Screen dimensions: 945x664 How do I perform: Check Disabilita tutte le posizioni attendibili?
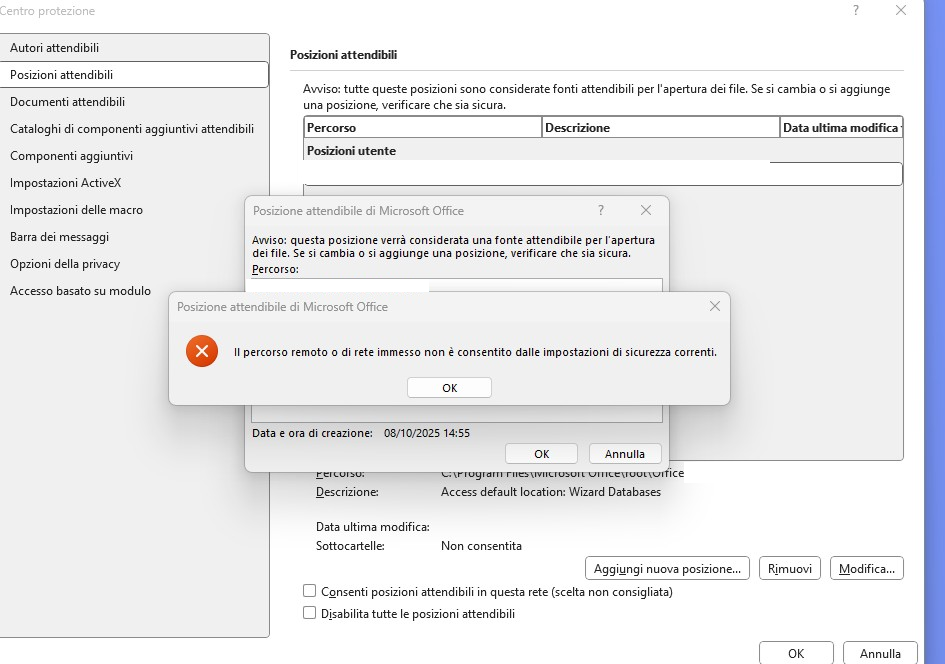309,613
